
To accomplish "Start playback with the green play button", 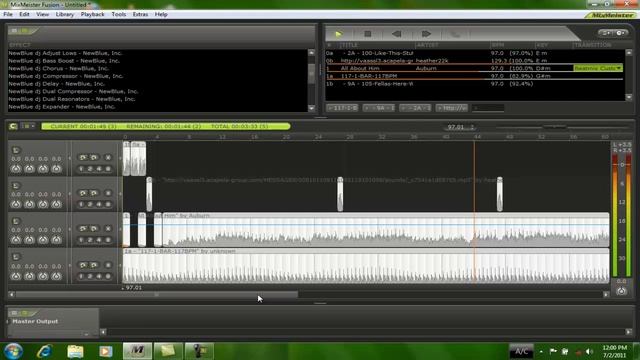I will (338, 34).
